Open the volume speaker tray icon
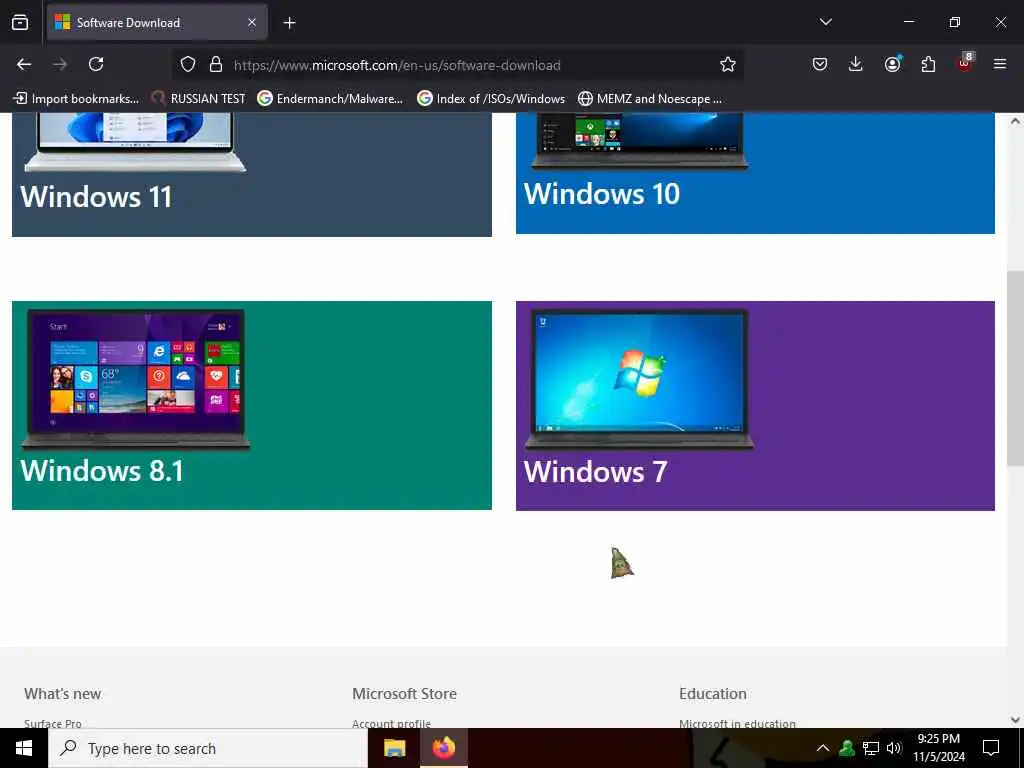1024x768 pixels. (x=894, y=748)
